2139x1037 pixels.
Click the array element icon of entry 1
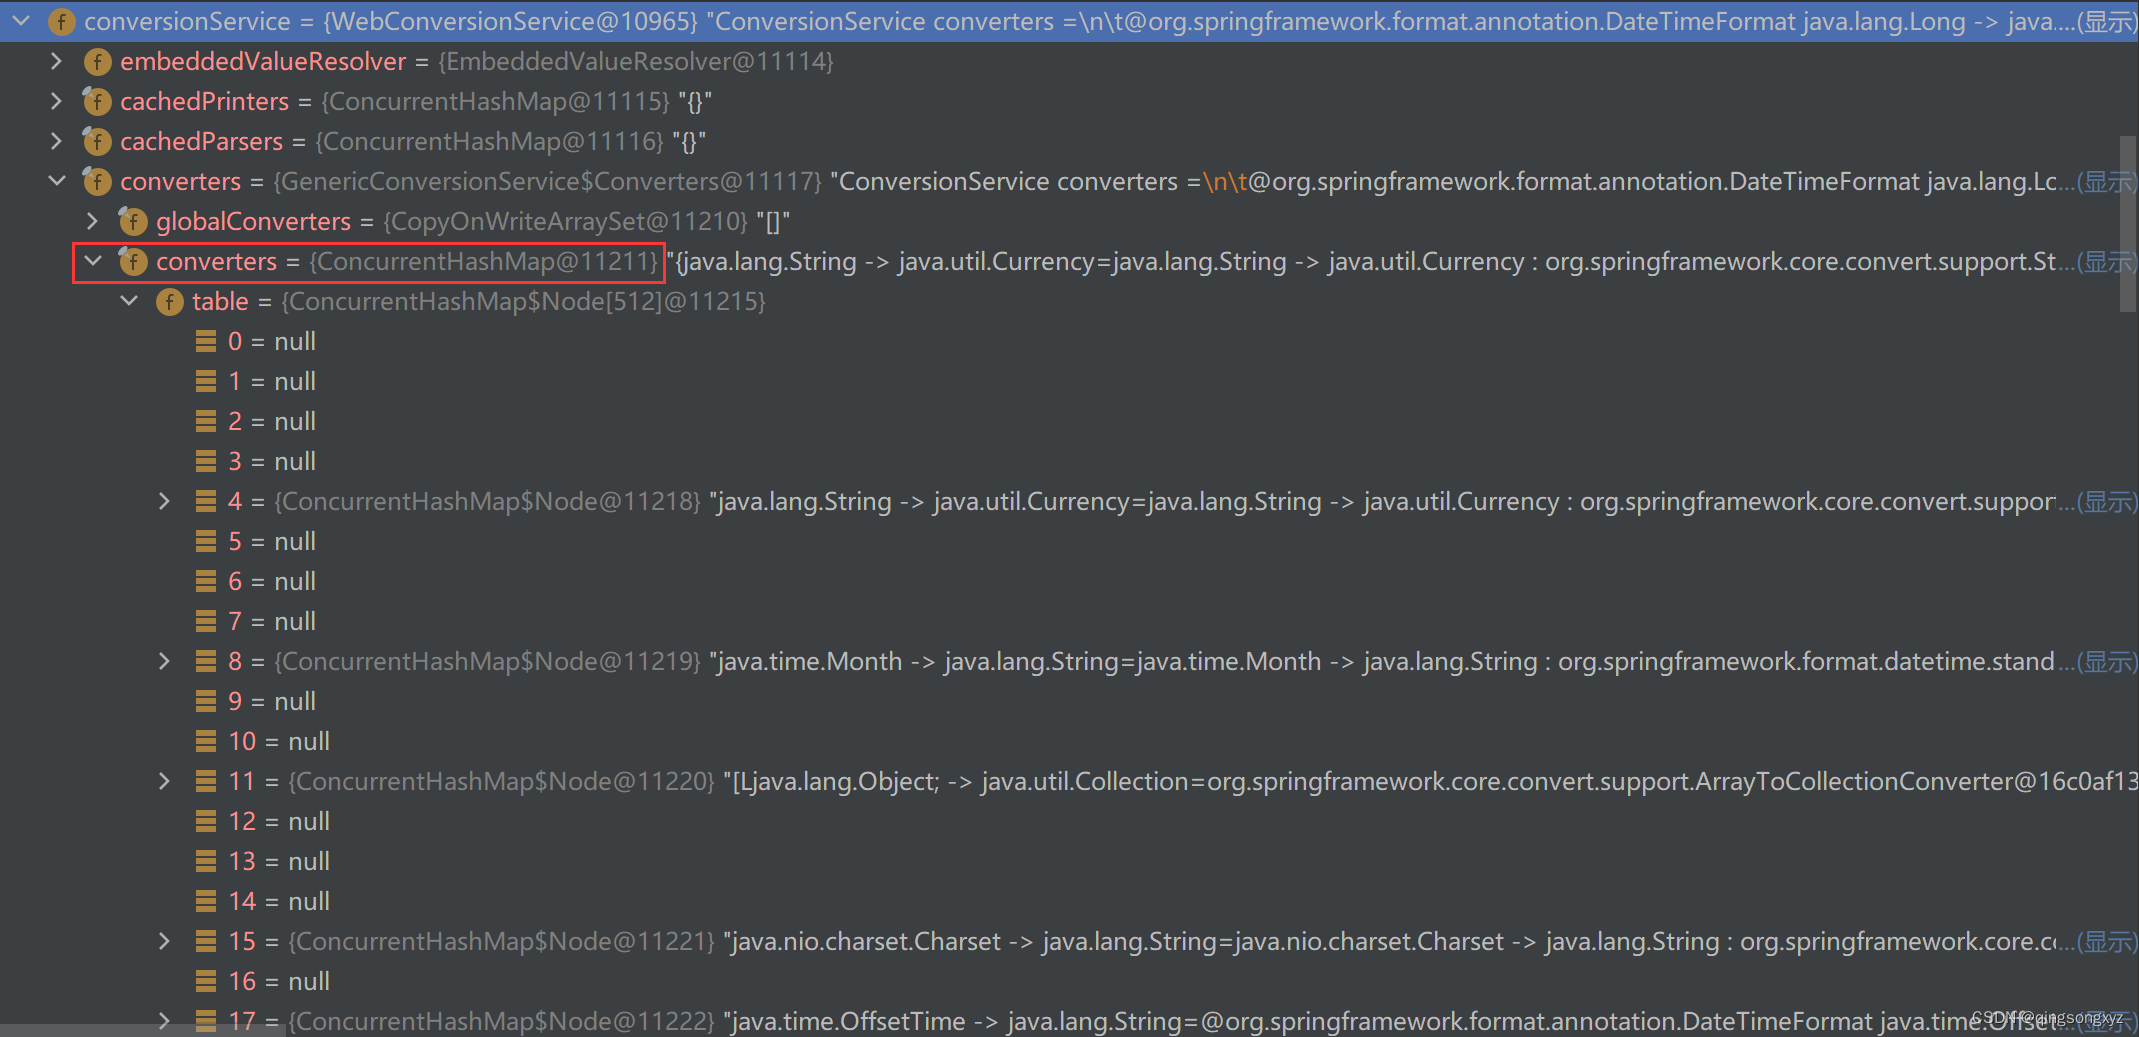point(206,381)
